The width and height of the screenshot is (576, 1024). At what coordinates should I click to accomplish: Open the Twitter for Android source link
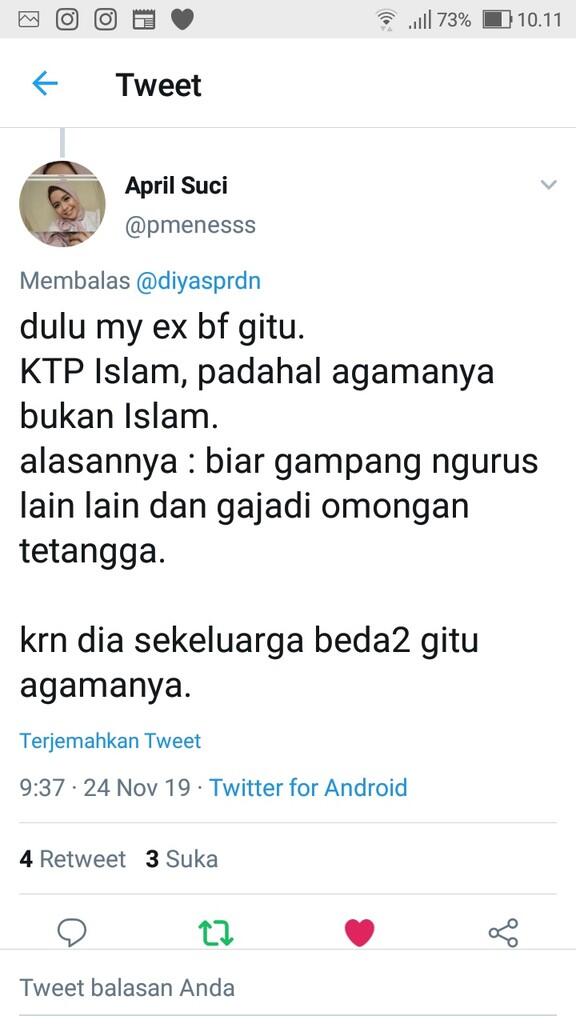(308, 788)
